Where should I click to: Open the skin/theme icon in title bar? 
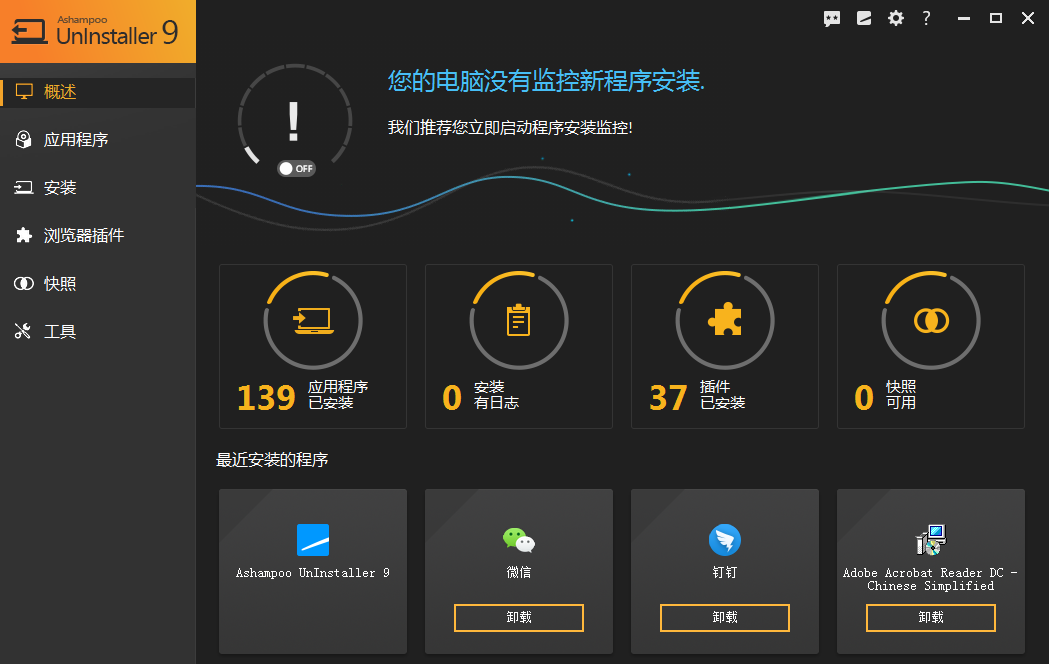click(x=864, y=19)
